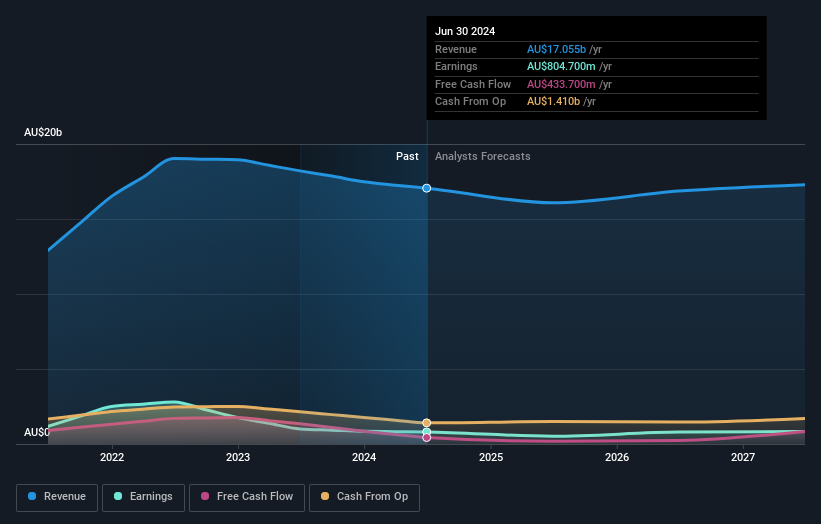Click the AU$1.410b cash from op value
Image resolution: width=821 pixels, height=524 pixels.
click(553, 102)
